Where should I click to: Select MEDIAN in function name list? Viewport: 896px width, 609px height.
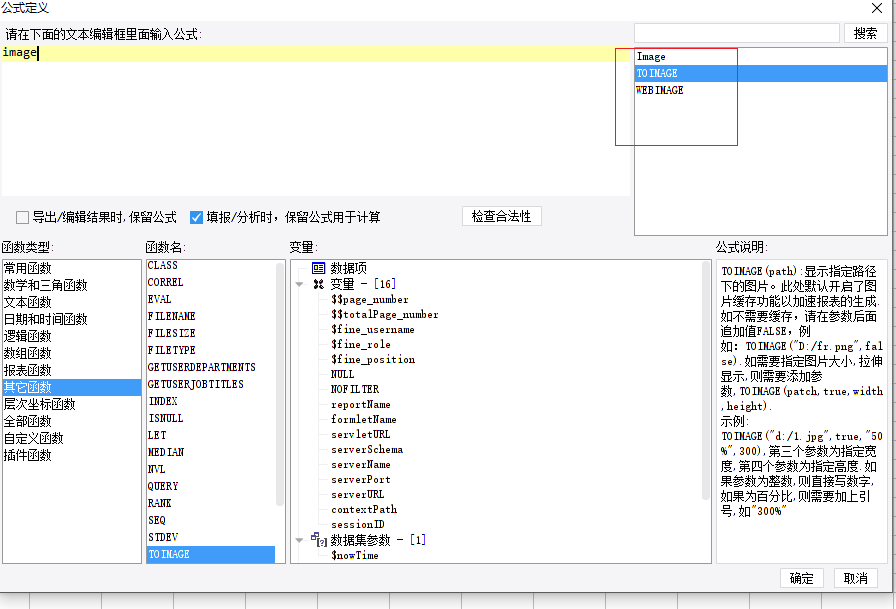pos(211,452)
